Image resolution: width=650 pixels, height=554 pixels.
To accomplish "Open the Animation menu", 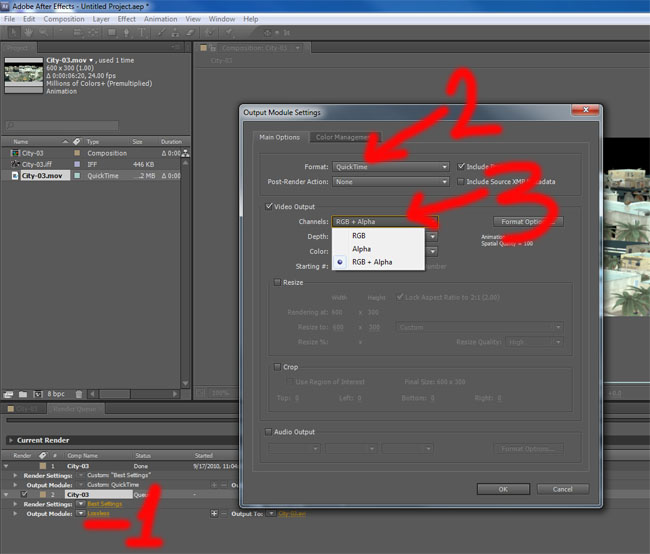I will (160, 19).
